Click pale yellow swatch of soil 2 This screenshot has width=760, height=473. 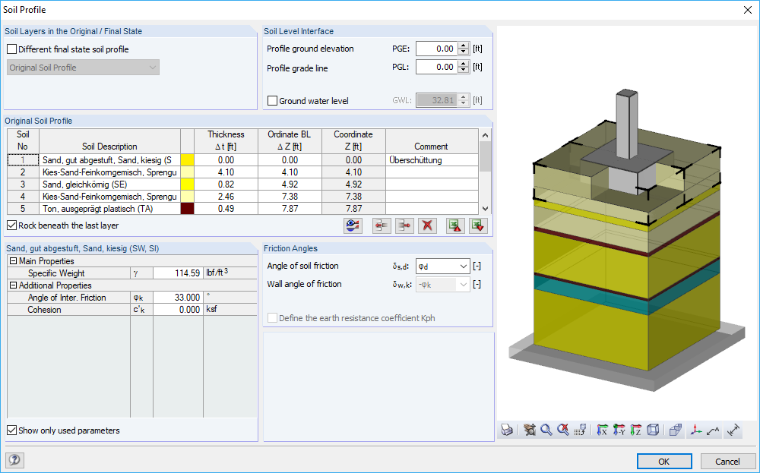coord(187,172)
